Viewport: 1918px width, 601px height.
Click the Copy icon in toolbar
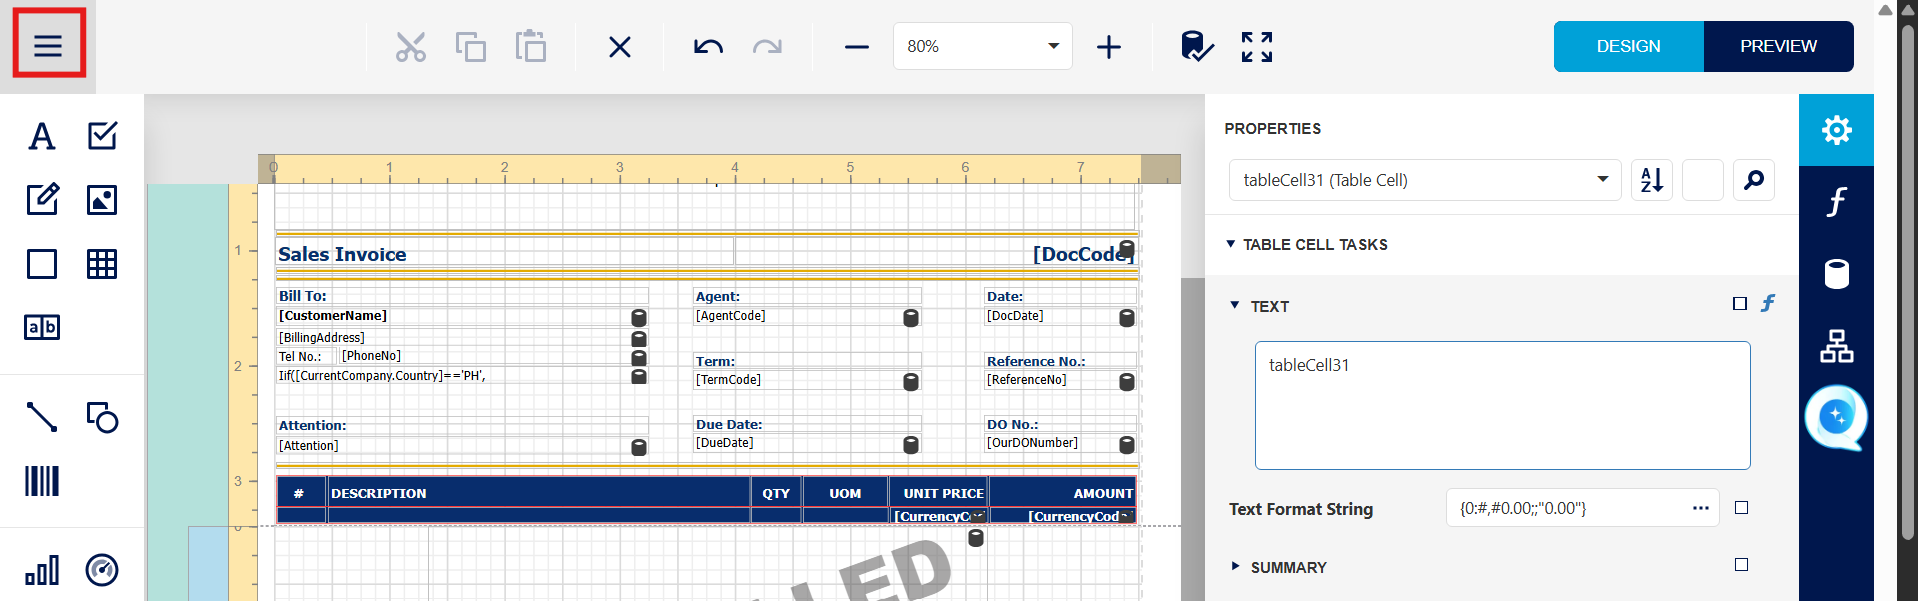point(470,47)
